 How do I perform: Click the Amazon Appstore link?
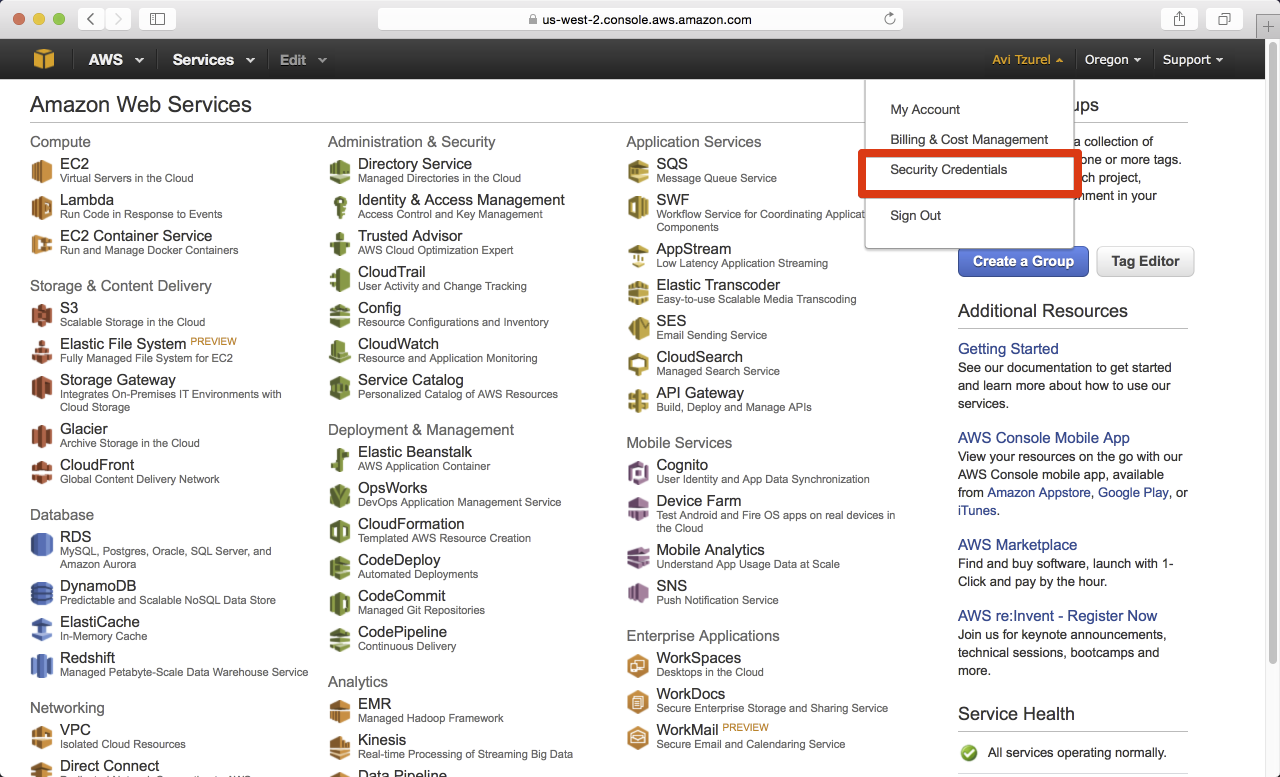pyautogui.click(x=1040, y=493)
